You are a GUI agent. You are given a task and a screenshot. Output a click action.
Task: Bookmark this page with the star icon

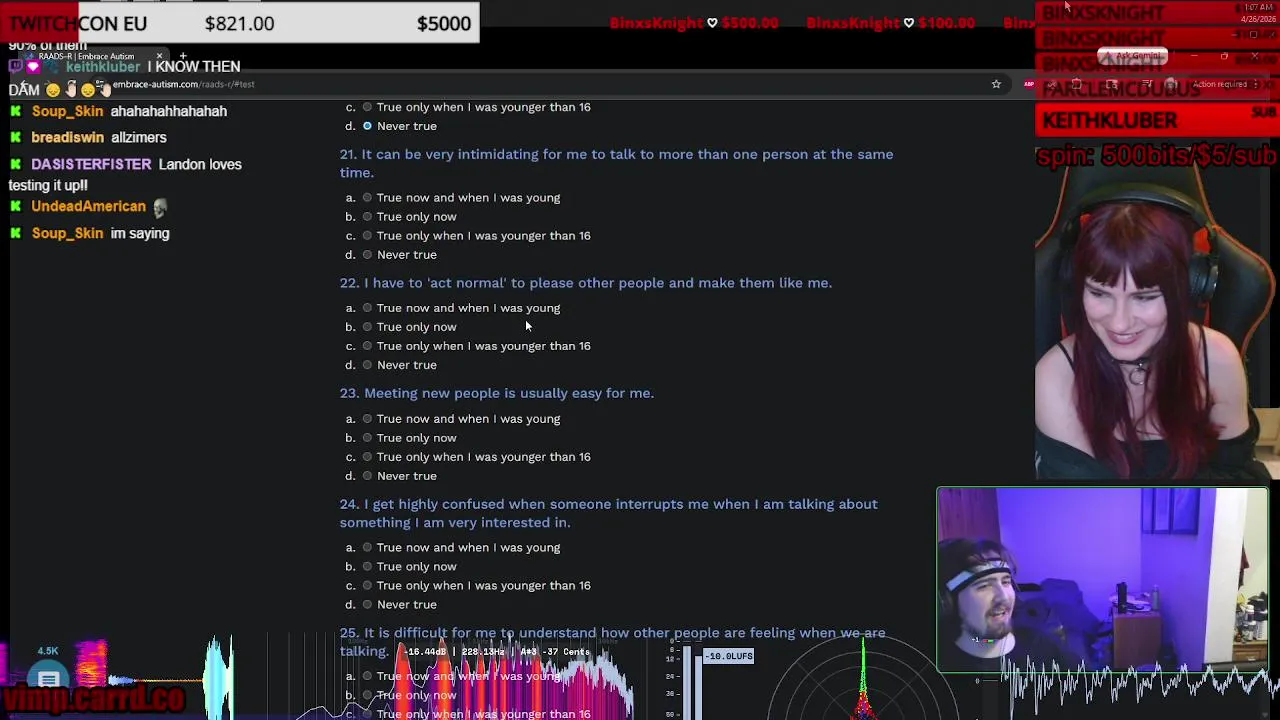996,84
